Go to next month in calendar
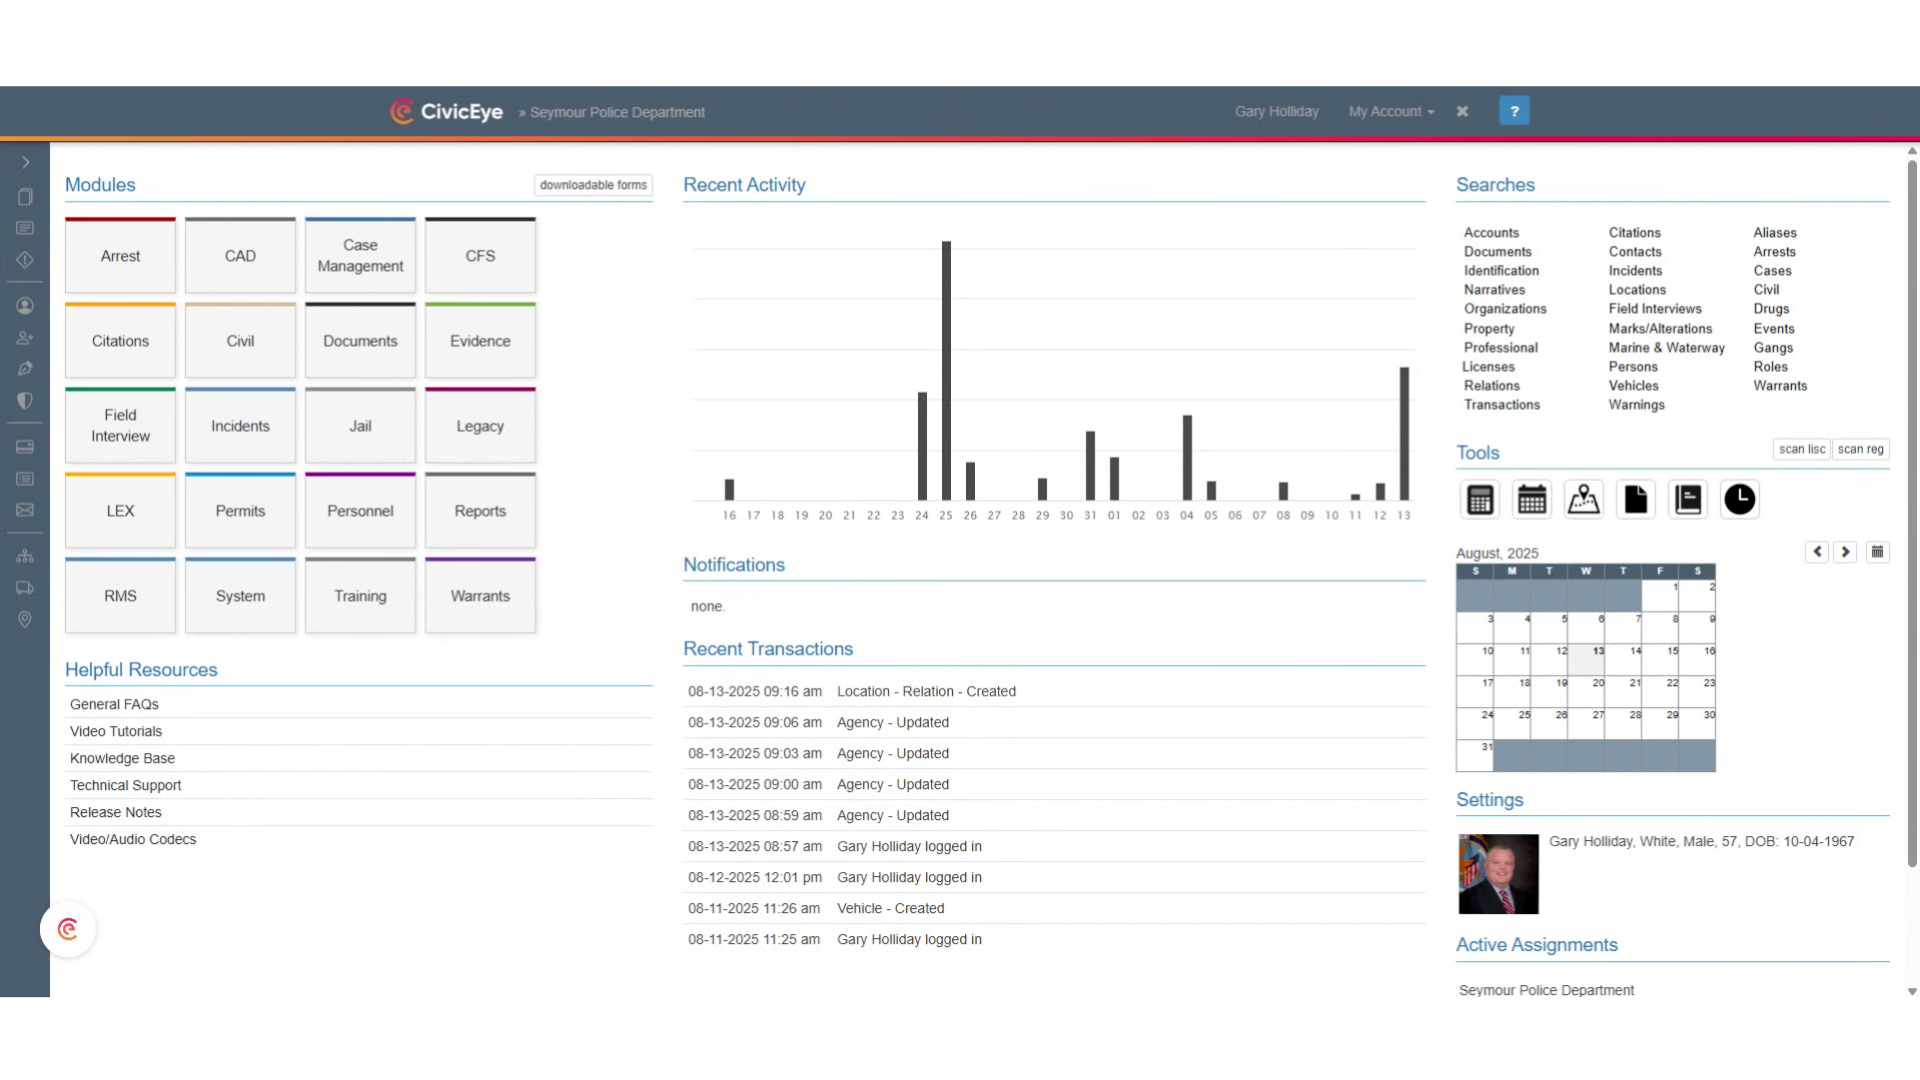 coord(1845,552)
